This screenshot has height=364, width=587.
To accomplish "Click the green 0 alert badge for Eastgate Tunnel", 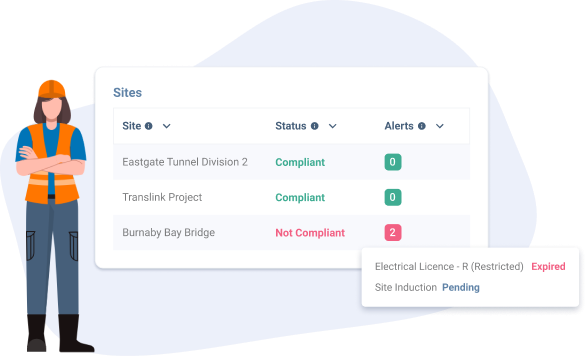I will pos(393,162).
